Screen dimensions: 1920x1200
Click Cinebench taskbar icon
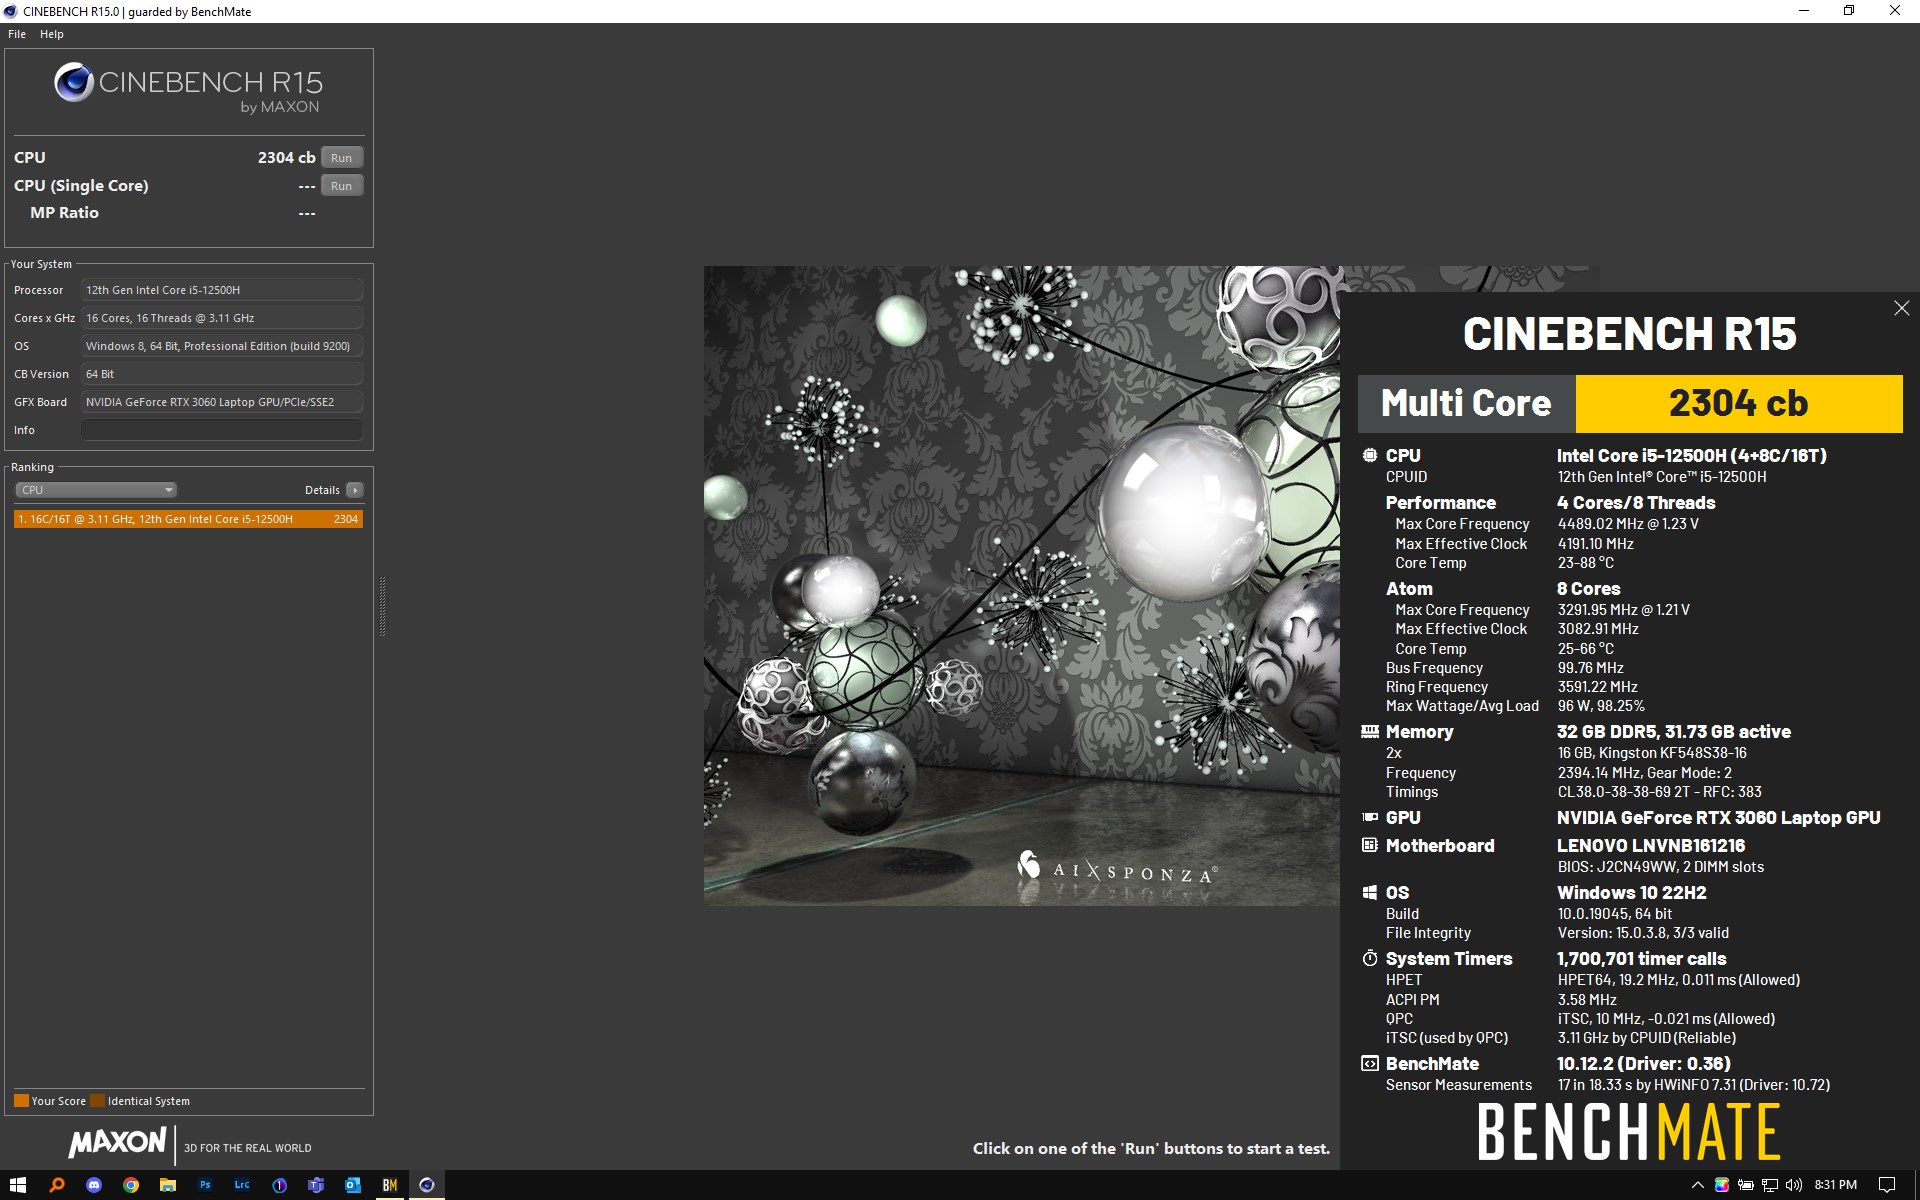(427, 1185)
